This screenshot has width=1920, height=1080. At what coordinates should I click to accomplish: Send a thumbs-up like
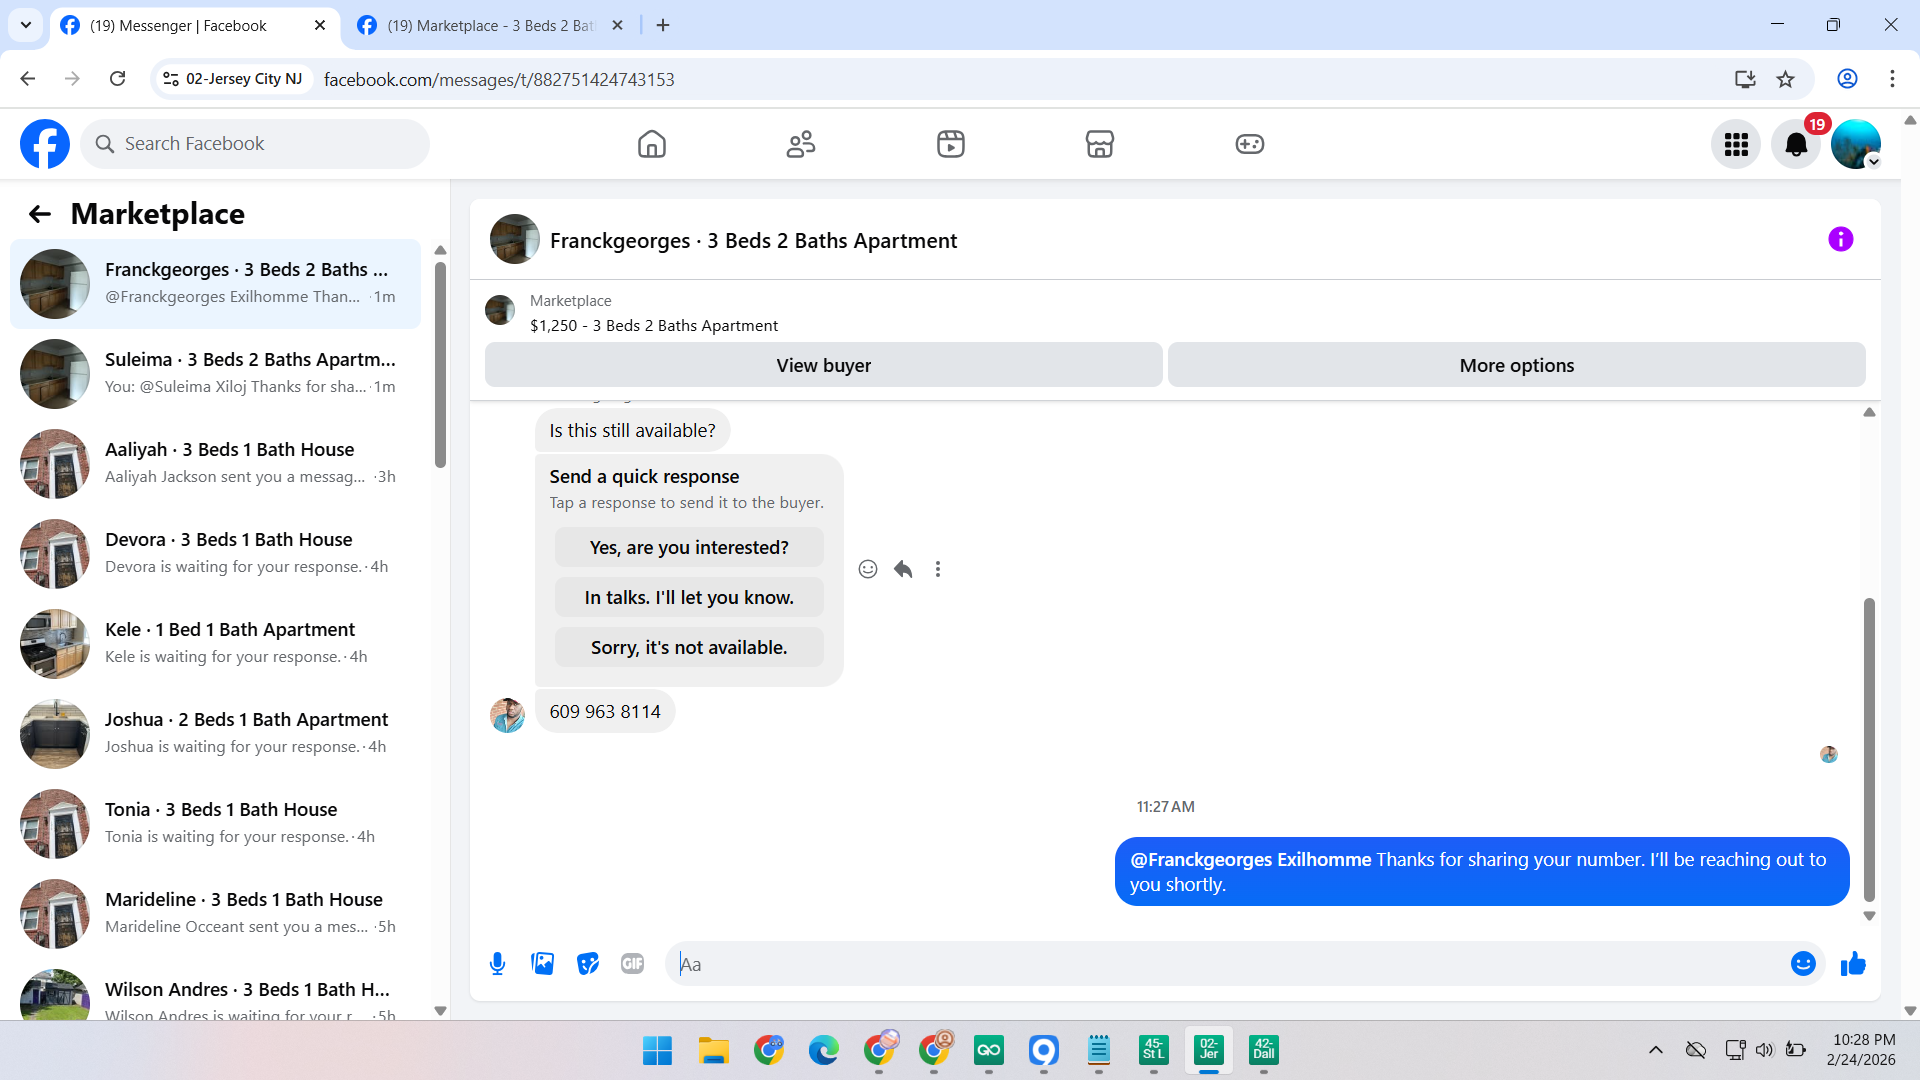tap(1853, 963)
